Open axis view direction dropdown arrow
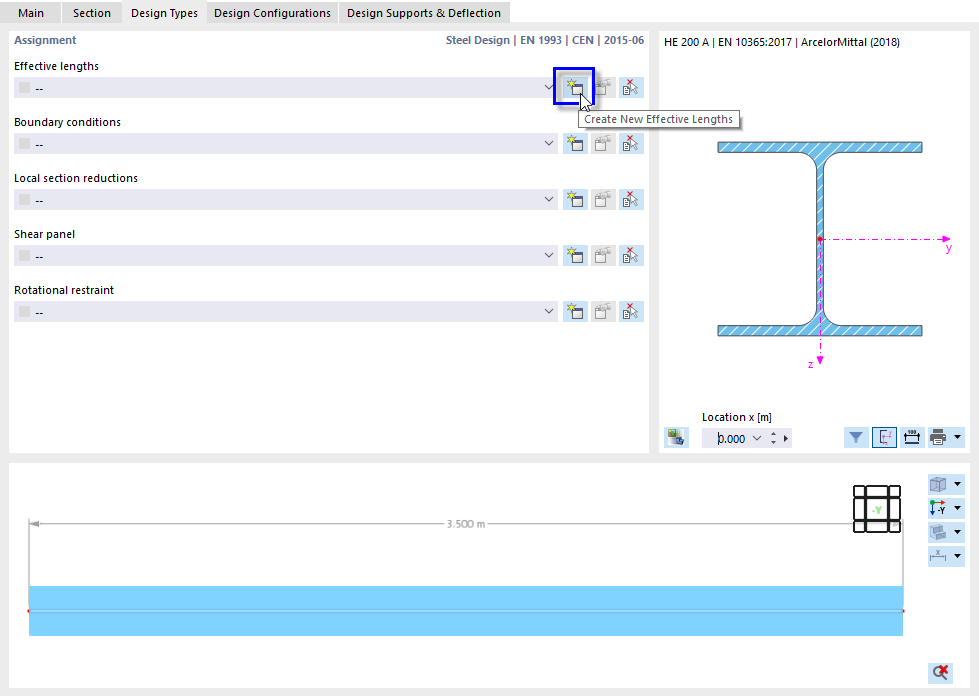The image size is (979, 696). (957, 508)
